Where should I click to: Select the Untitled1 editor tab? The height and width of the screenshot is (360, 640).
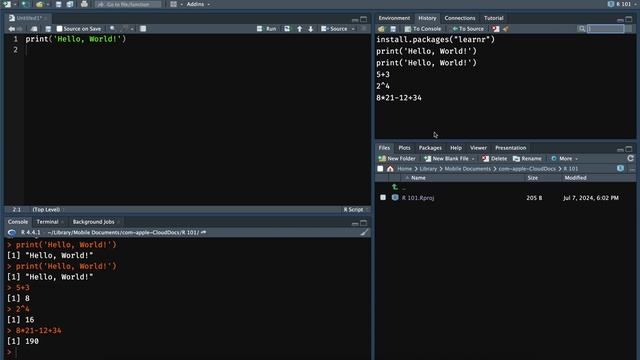(29, 18)
